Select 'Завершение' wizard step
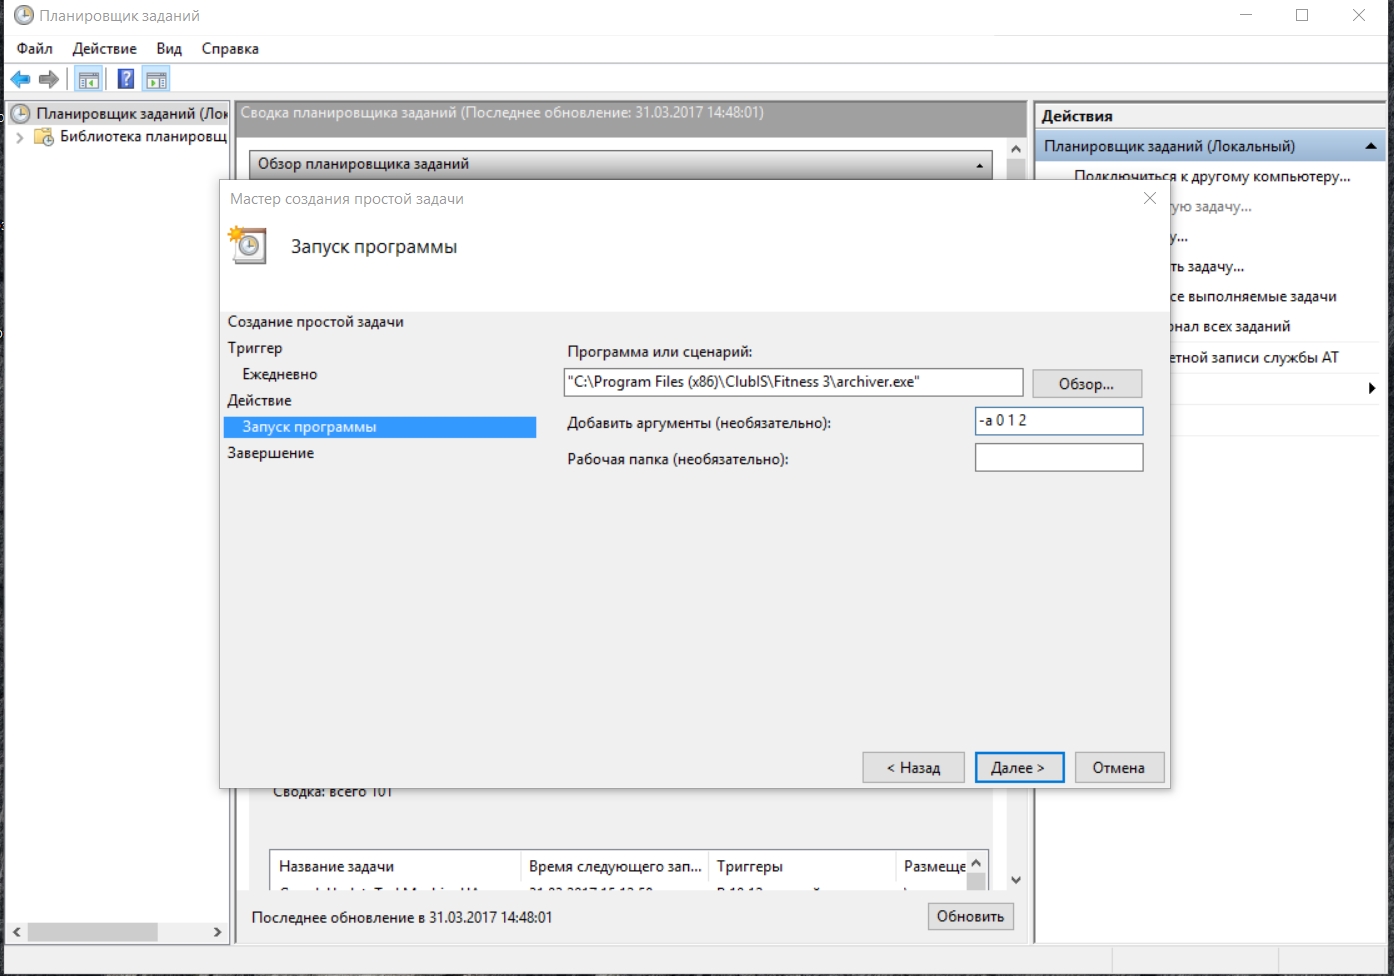 tap(270, 453)
